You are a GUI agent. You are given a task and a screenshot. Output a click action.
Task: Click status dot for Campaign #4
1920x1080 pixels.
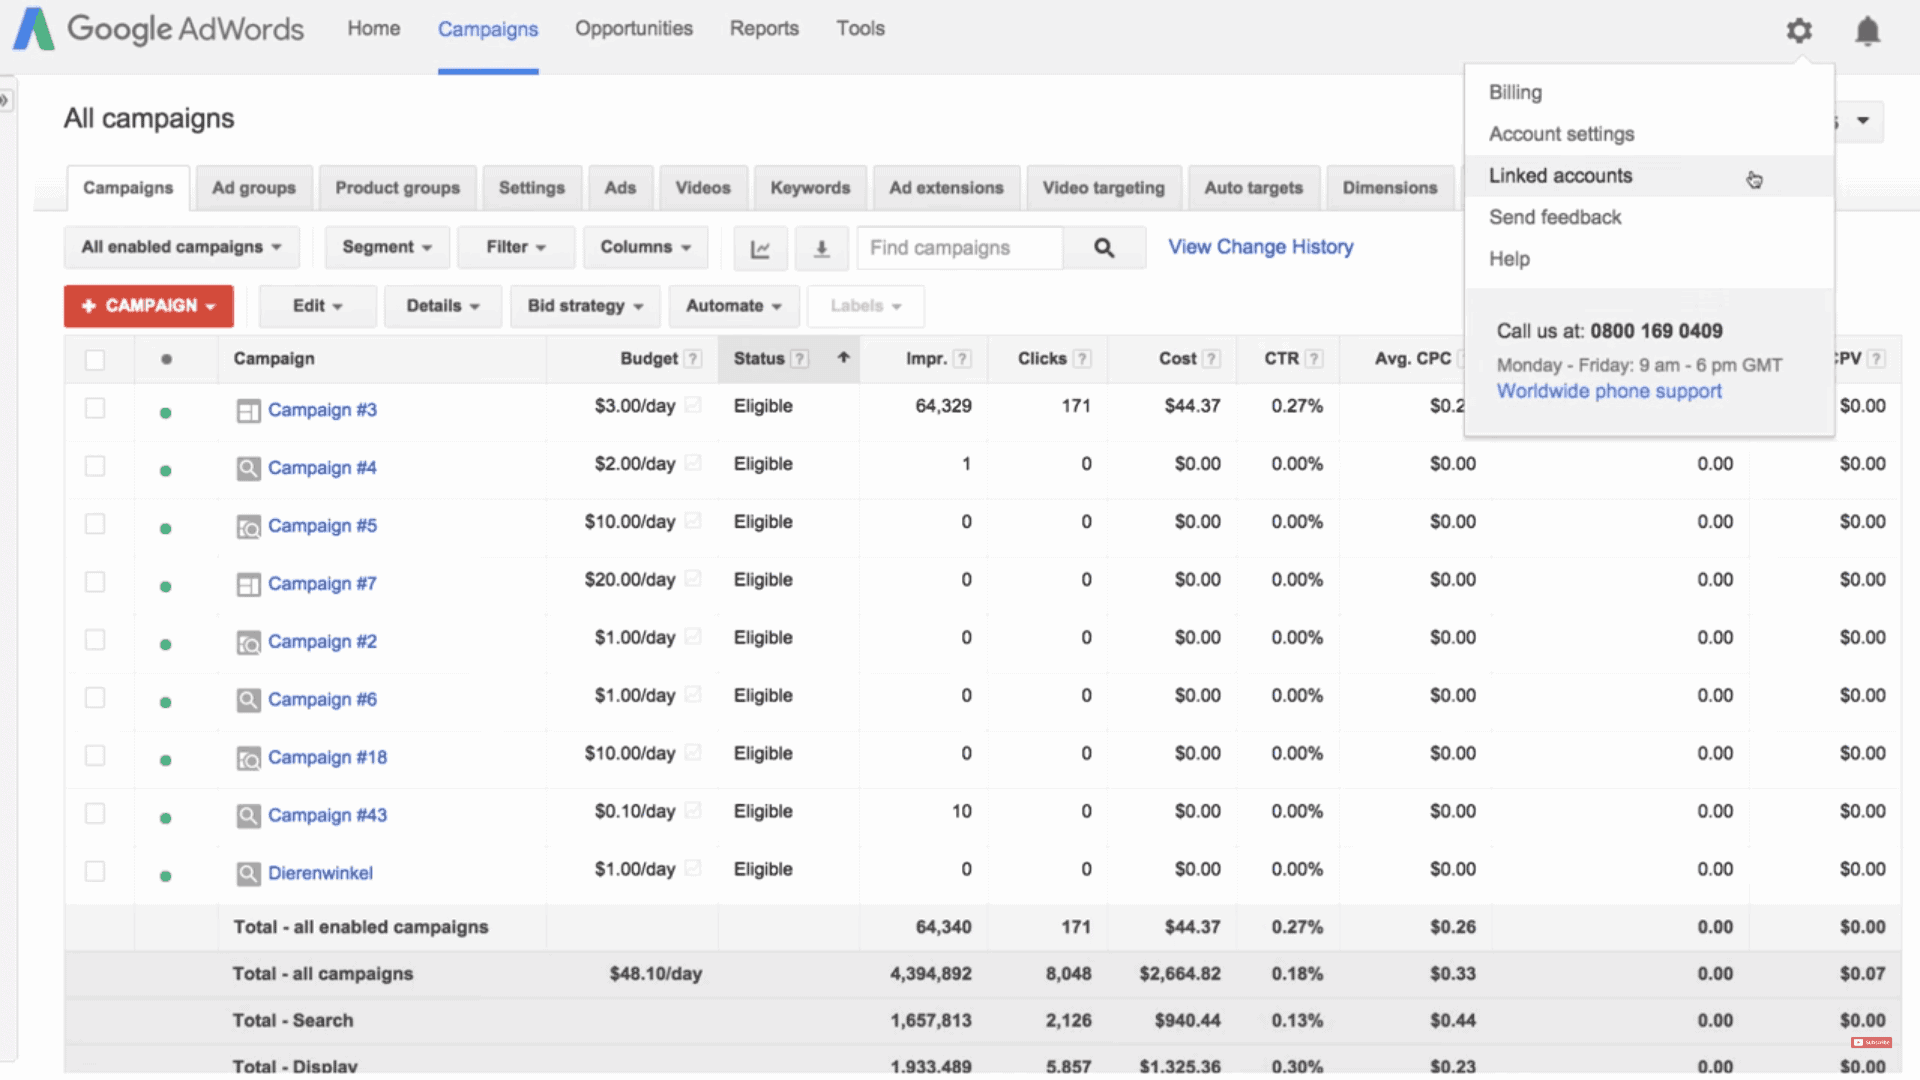click(165, 470)
